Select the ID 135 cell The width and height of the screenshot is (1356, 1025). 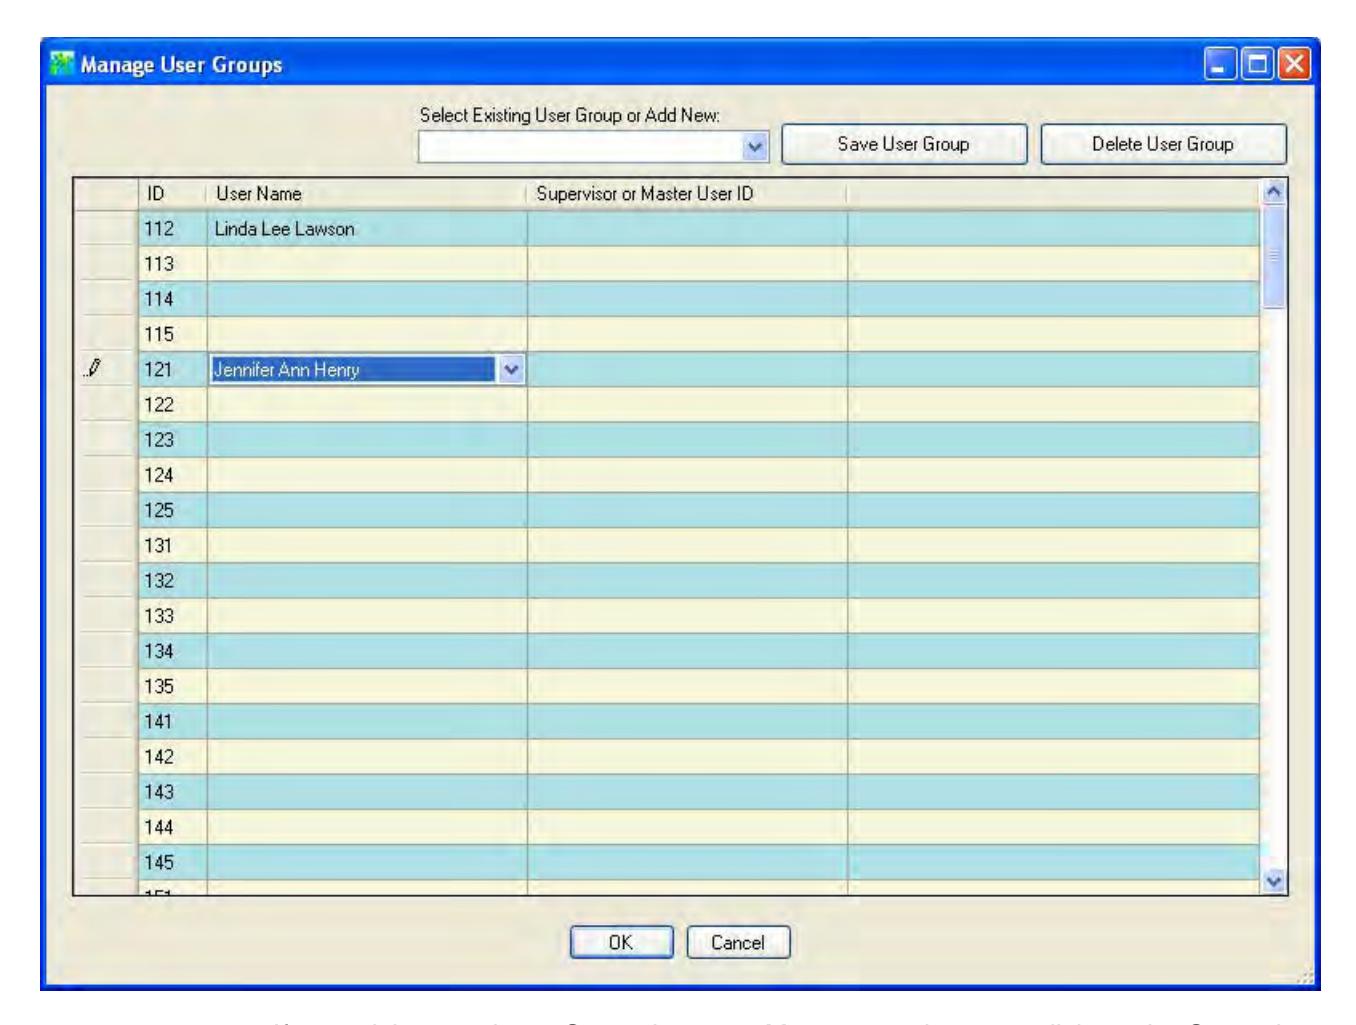click(173, 686)
